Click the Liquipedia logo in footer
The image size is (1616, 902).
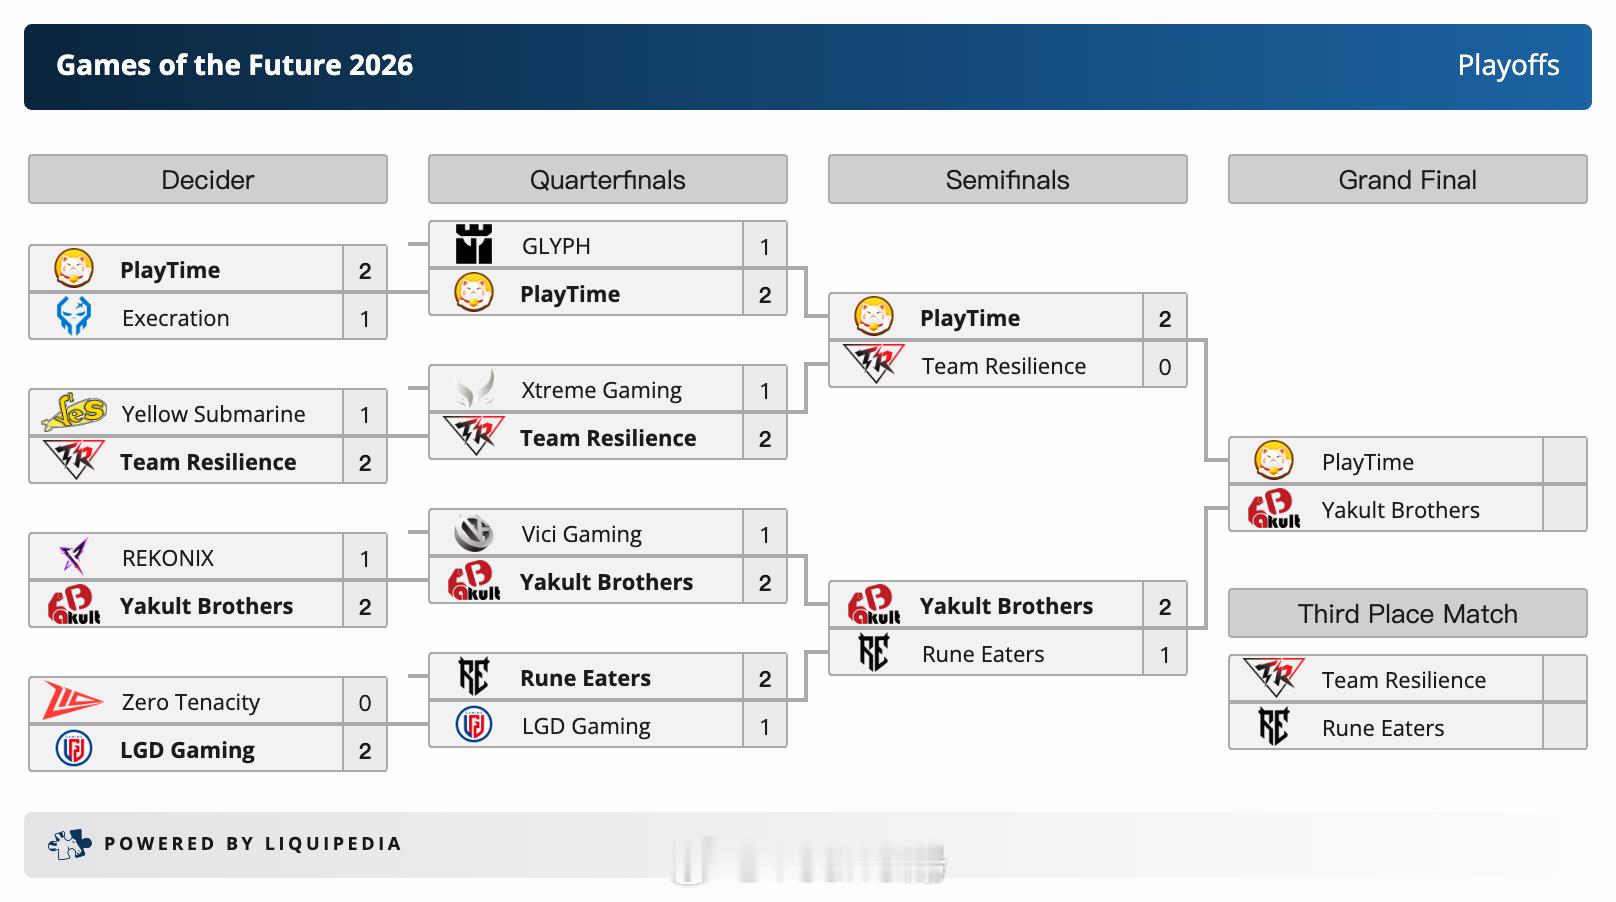69,845
